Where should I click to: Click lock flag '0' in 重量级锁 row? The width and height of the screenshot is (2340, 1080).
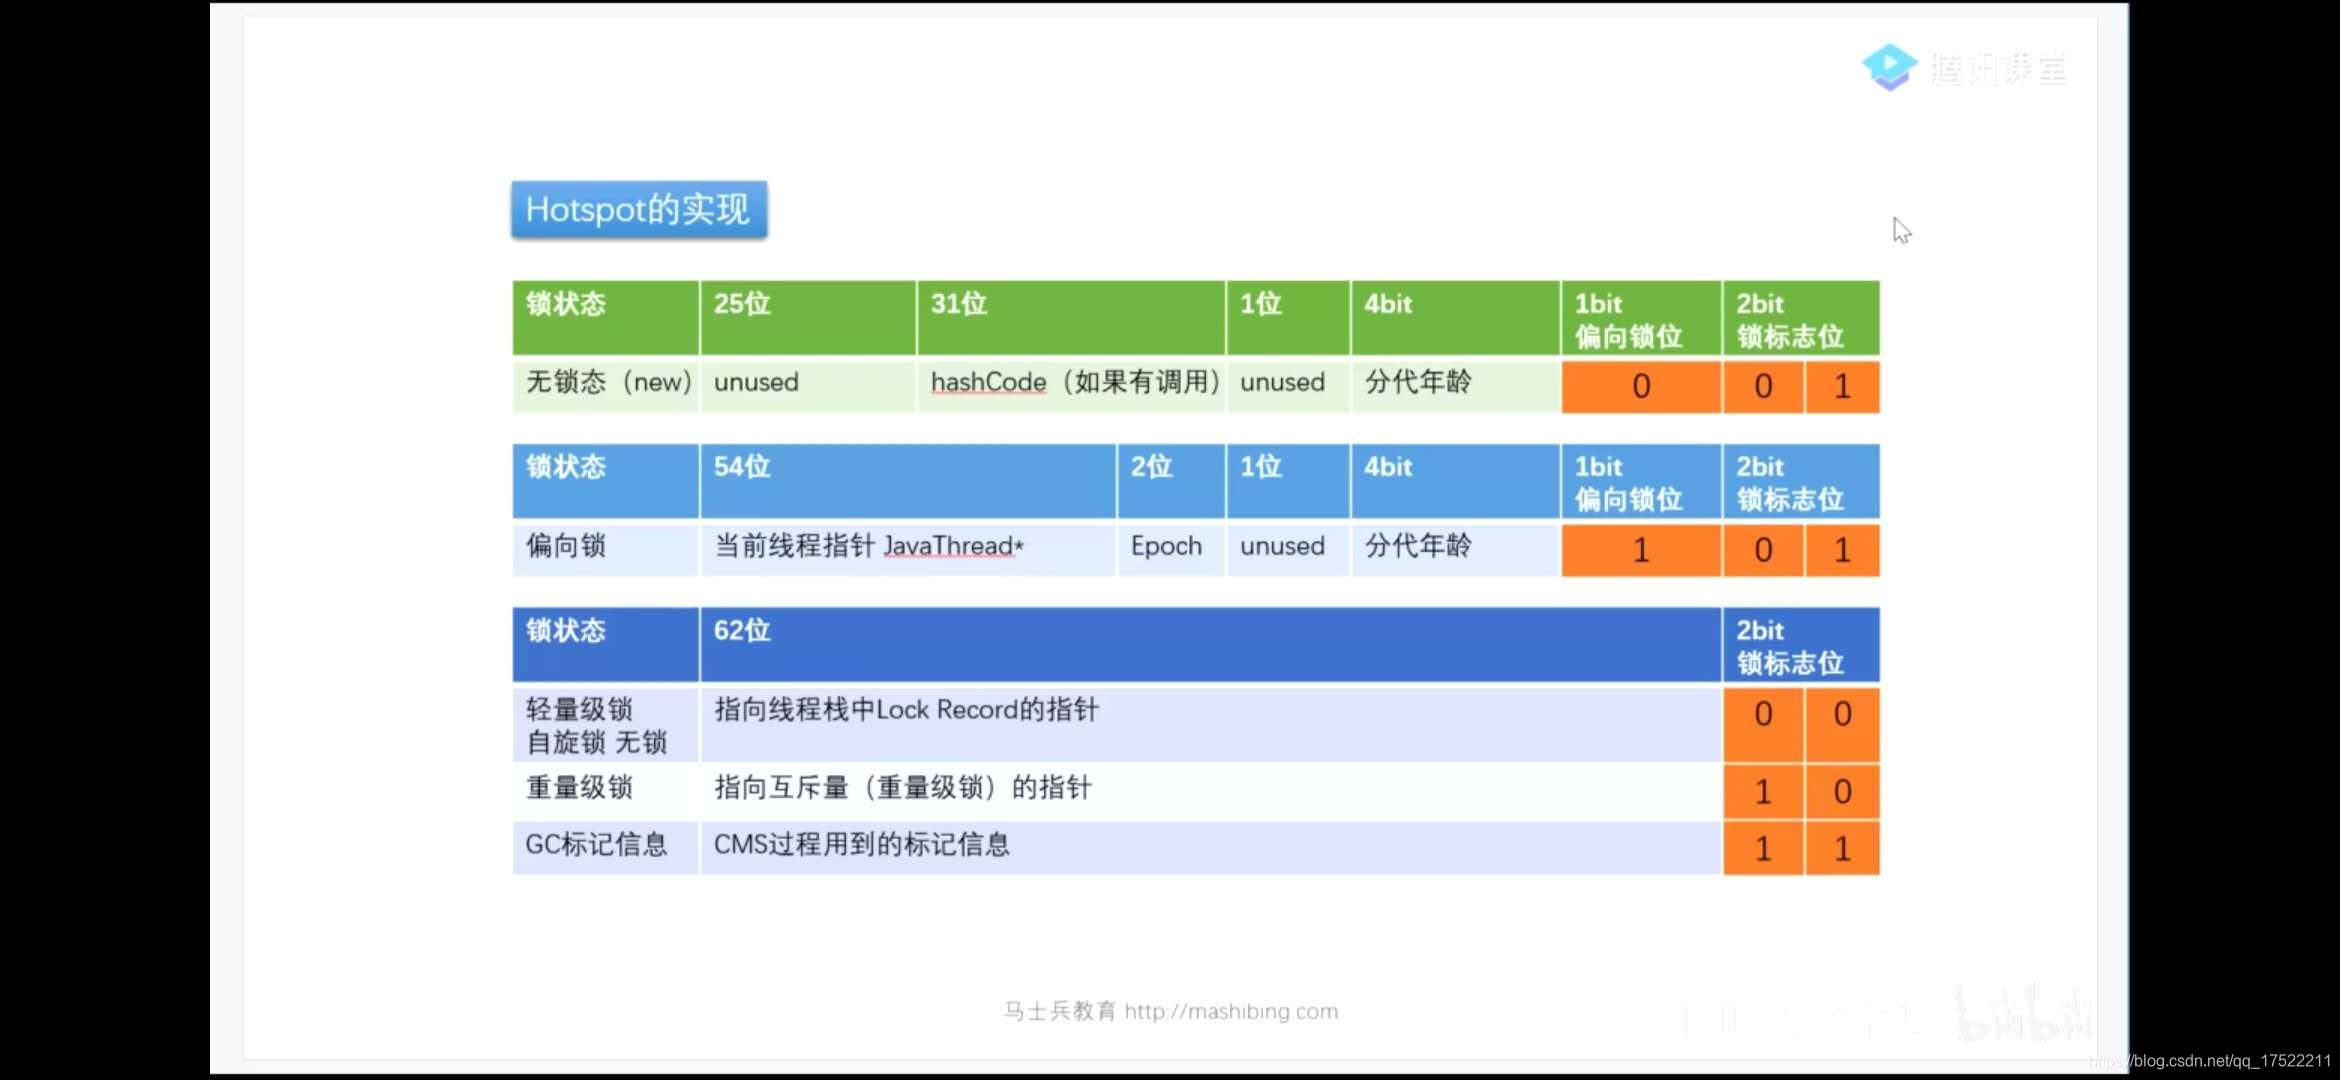pos(1842,792)
